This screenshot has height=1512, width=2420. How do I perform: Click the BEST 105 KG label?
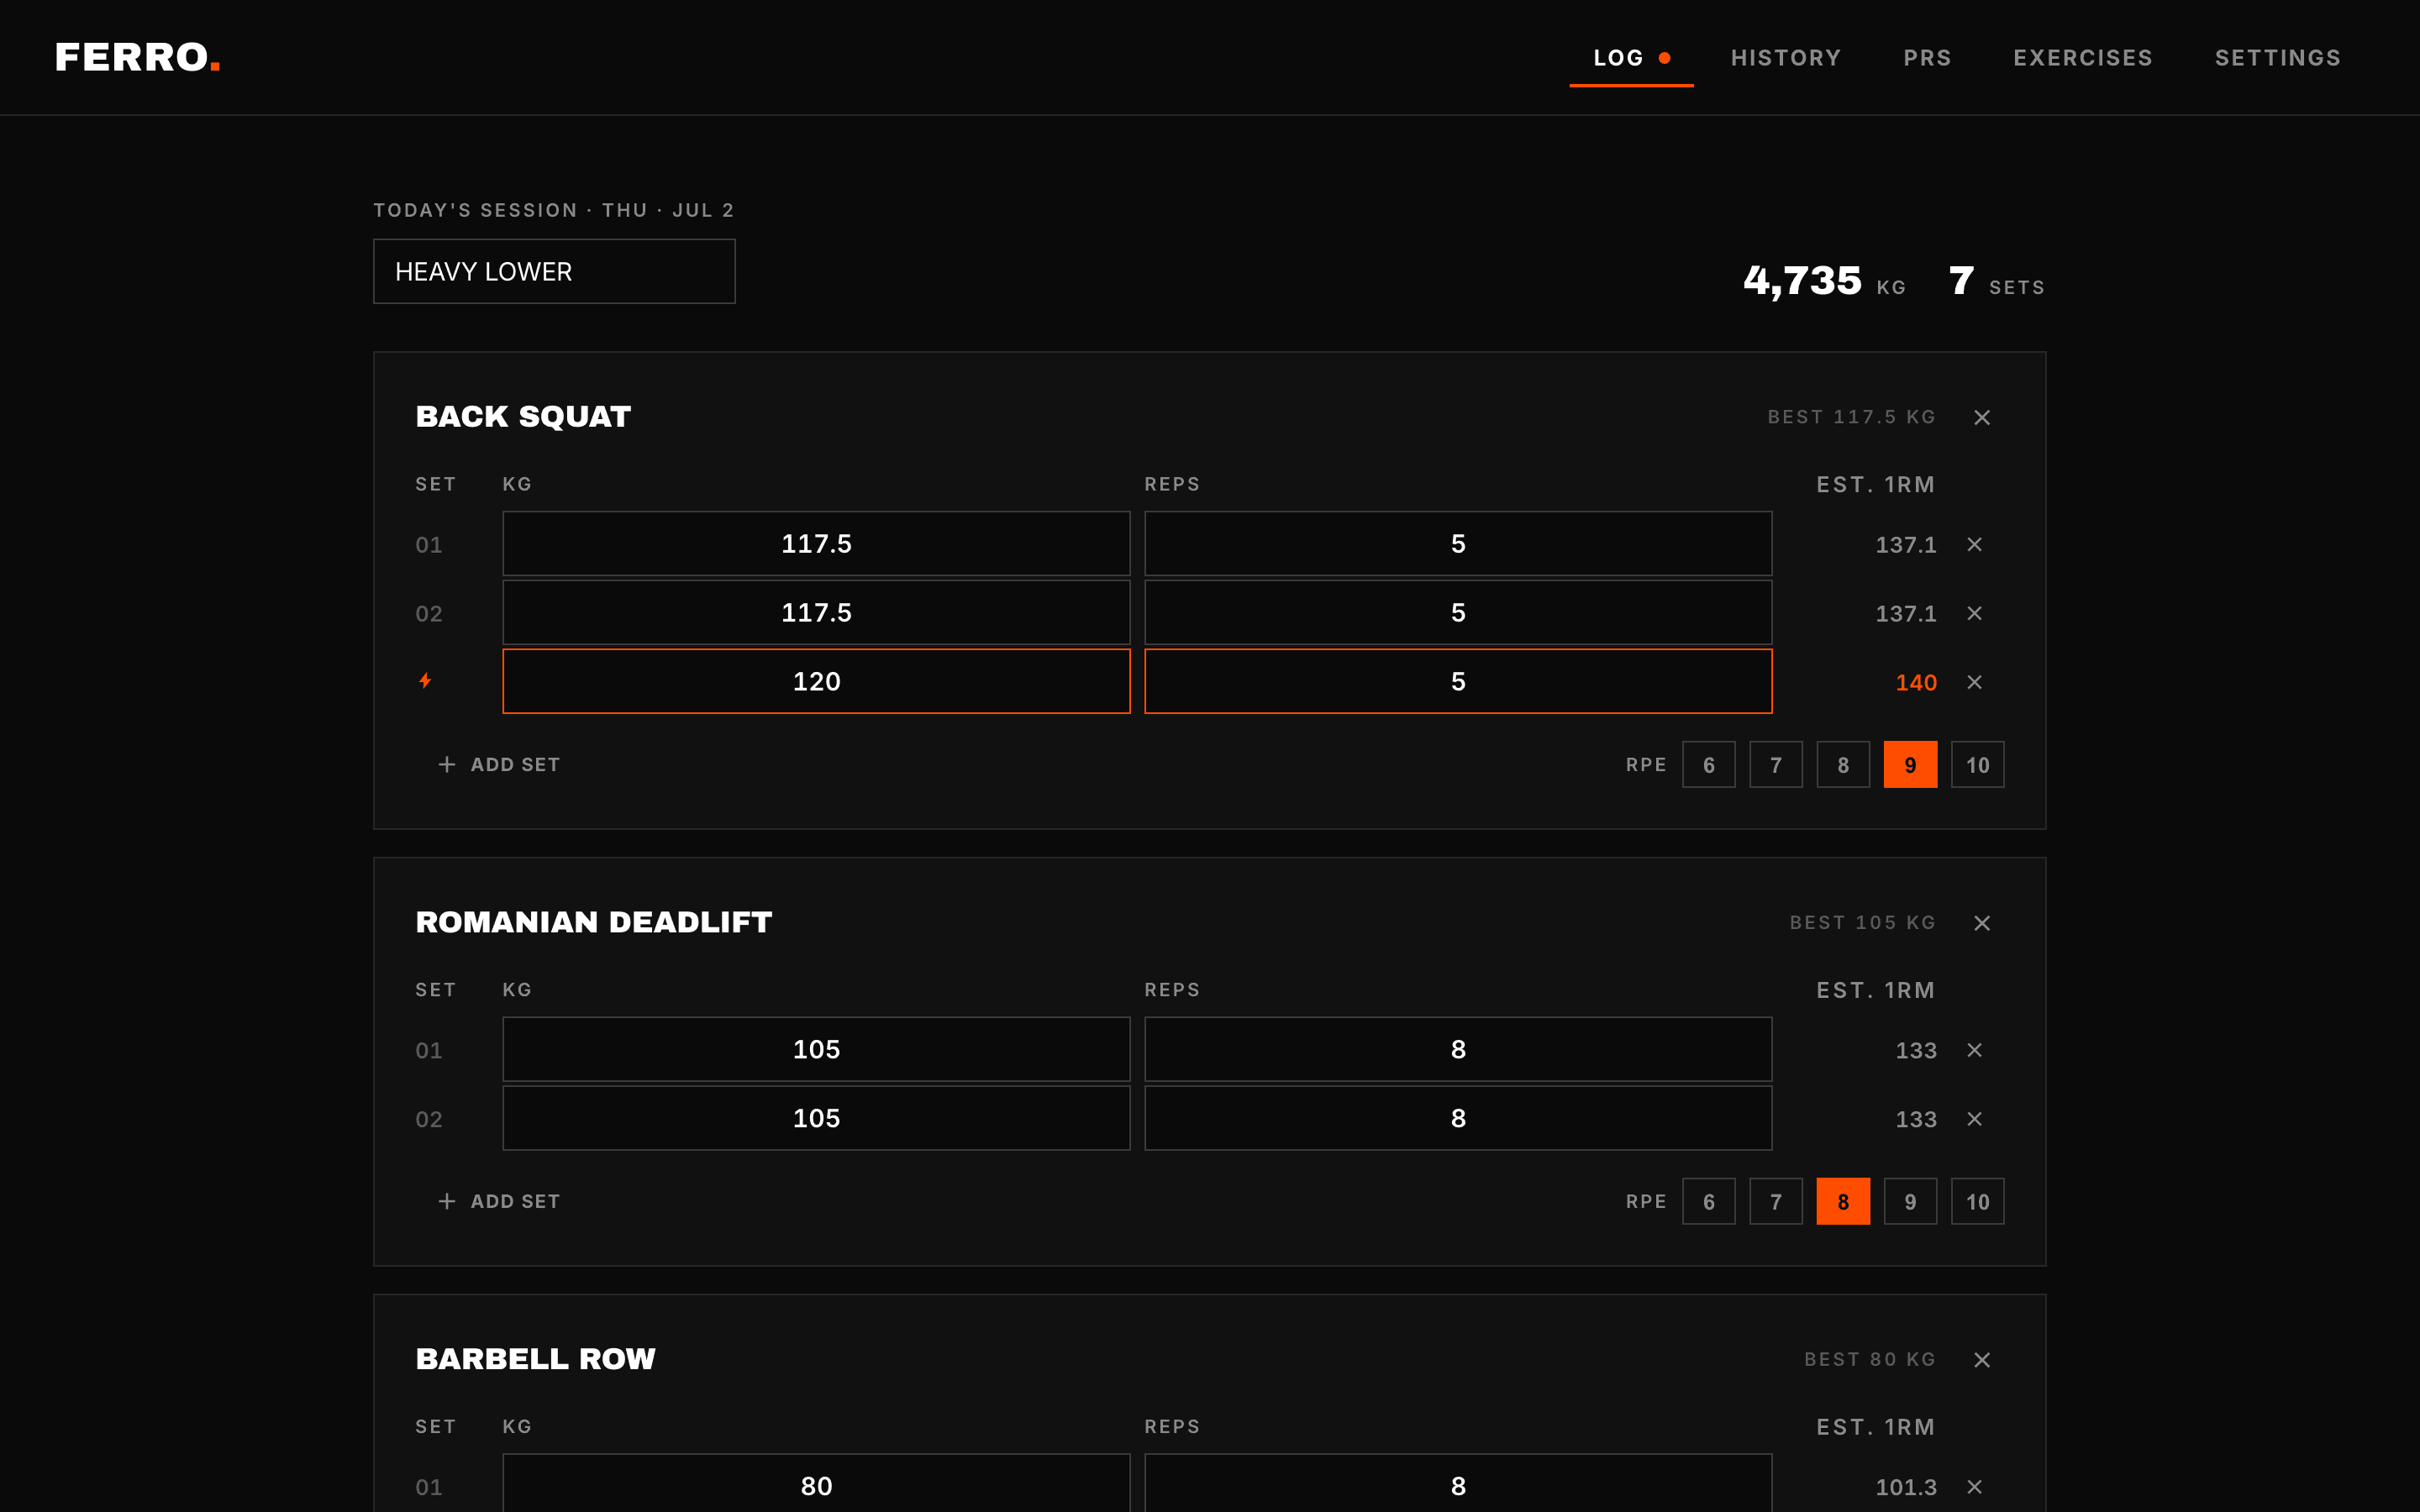(x=1862, y=923)
